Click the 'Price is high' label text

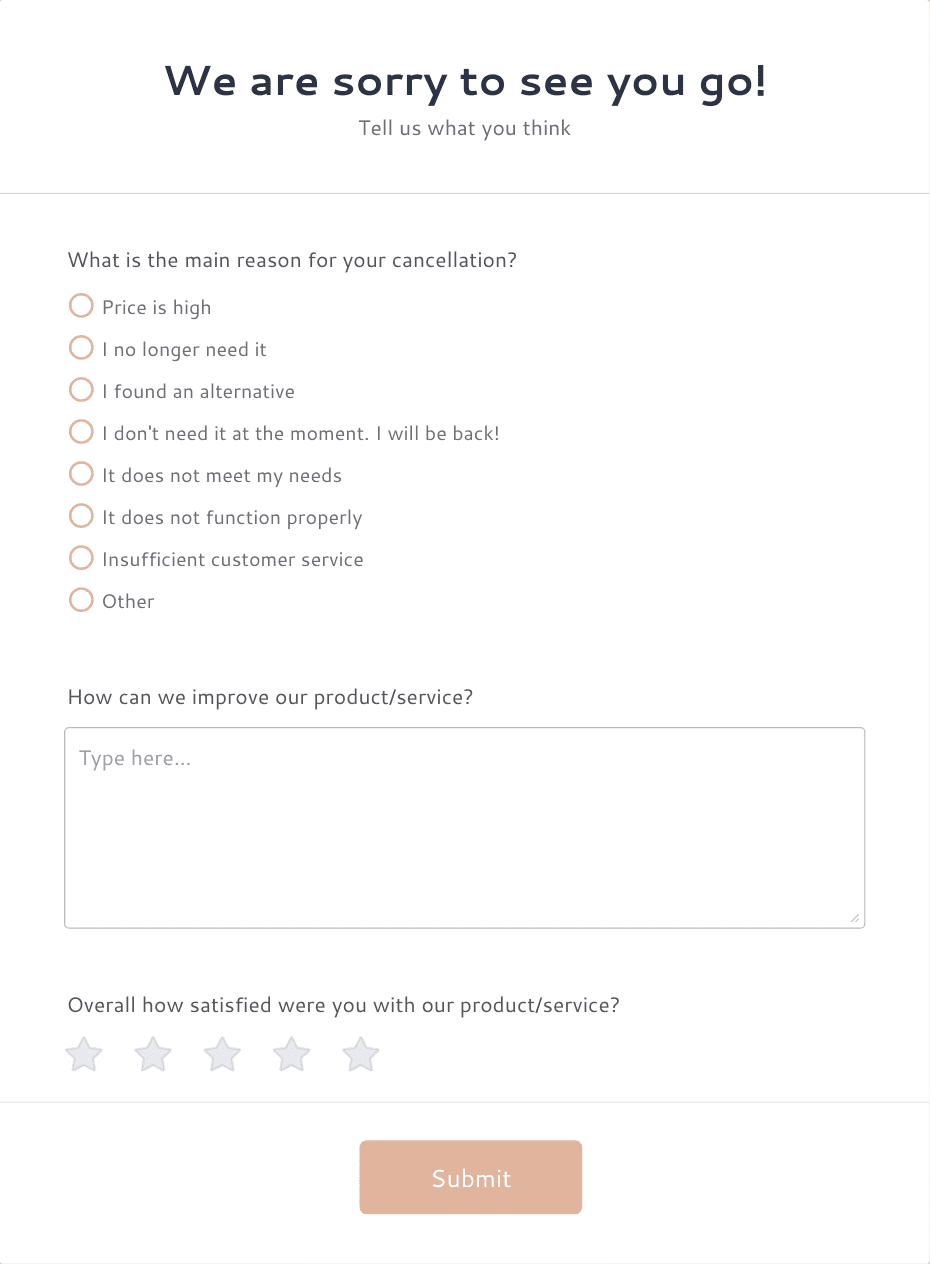click(156, 308)
